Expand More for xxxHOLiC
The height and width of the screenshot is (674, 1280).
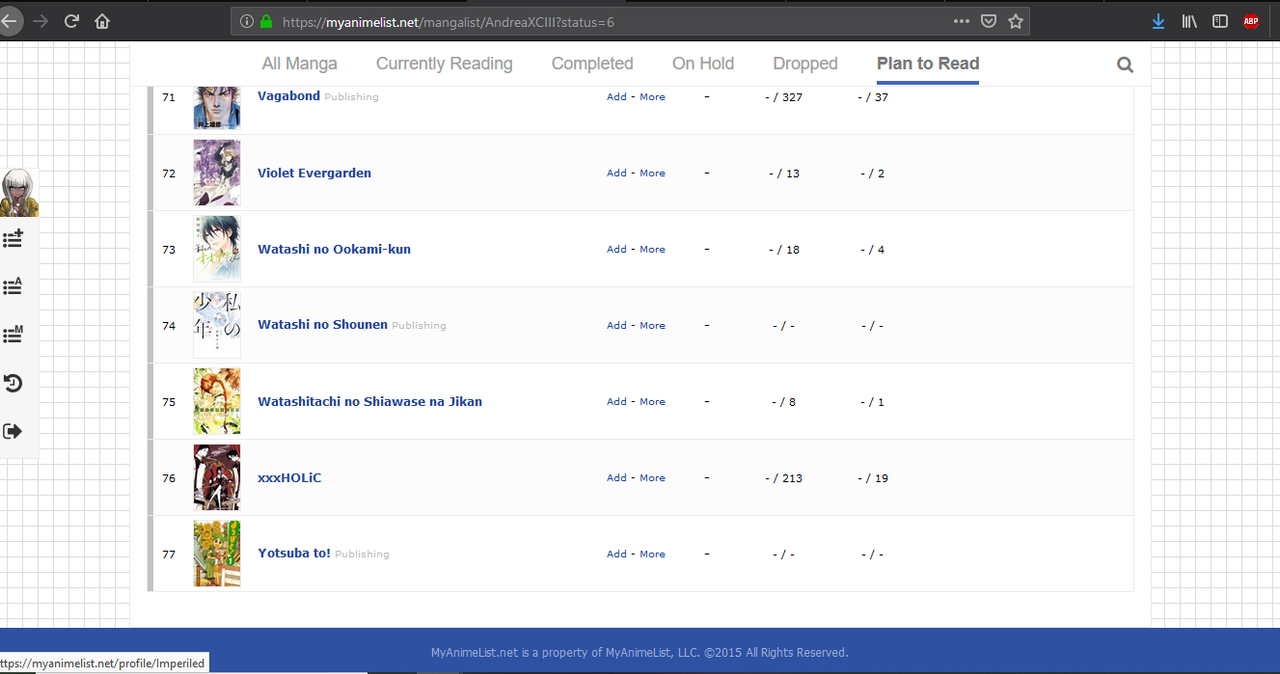click(x=652, y=478)
